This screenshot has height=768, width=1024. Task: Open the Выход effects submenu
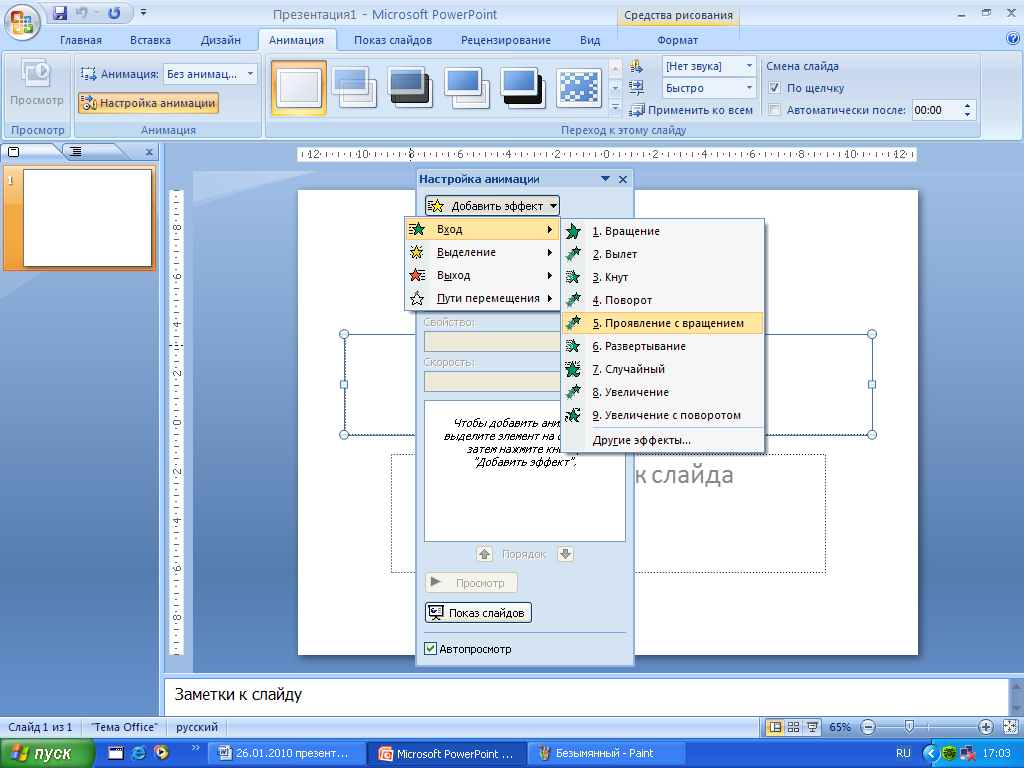tap(482, 275)
